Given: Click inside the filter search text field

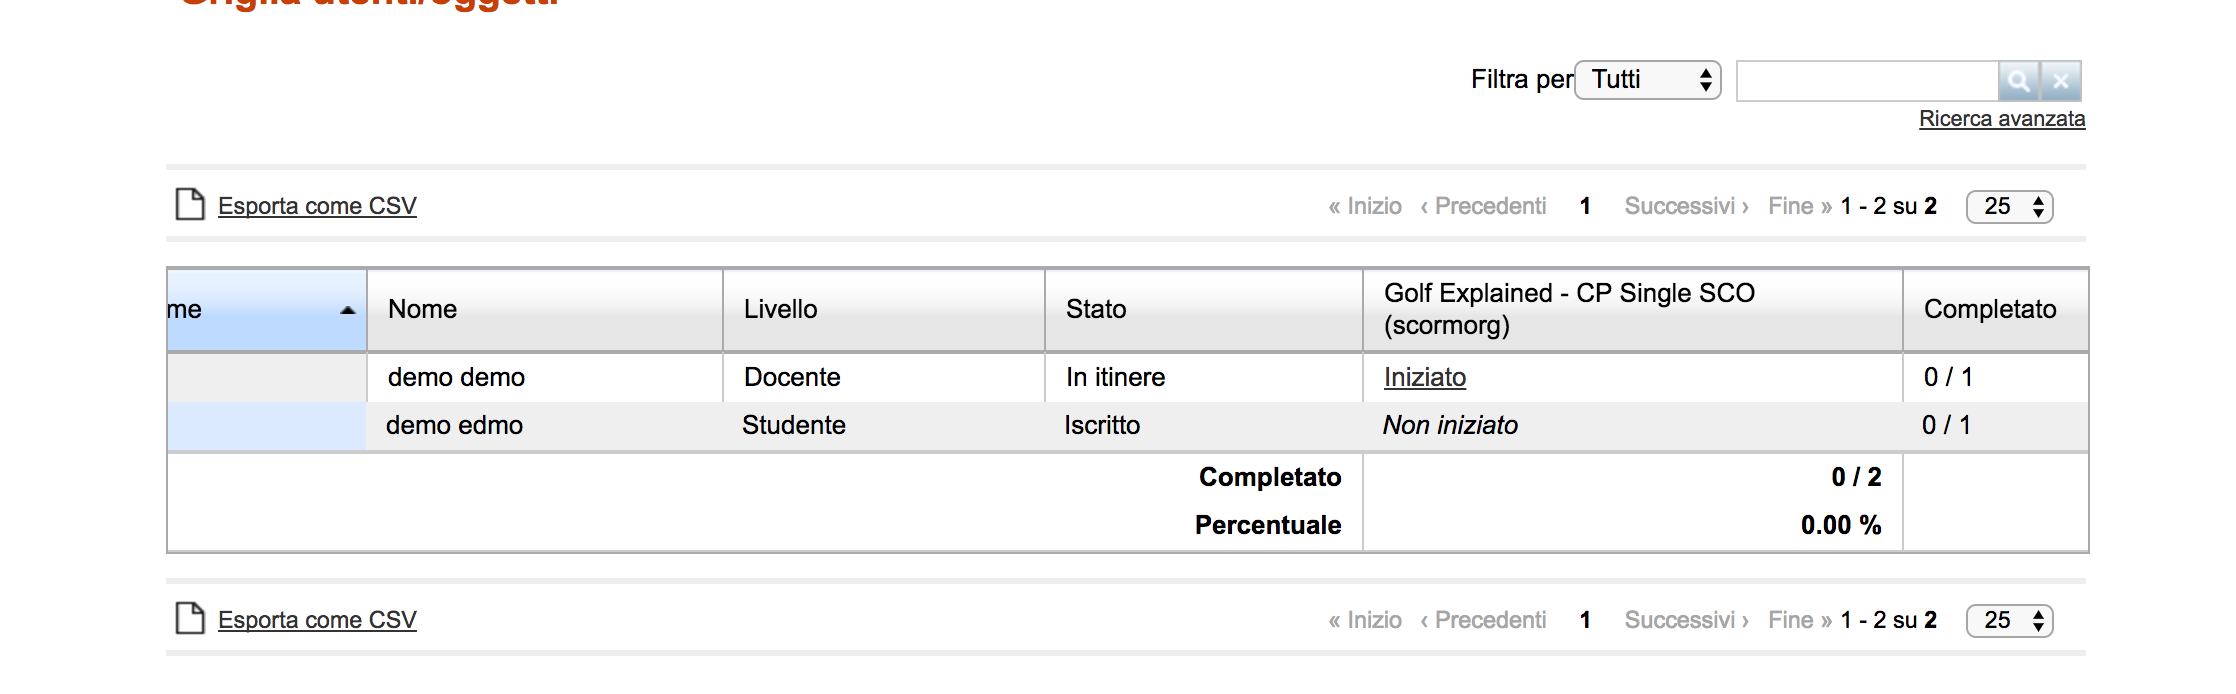Looking at the screenshot, I should click(x=1867, y=81).
